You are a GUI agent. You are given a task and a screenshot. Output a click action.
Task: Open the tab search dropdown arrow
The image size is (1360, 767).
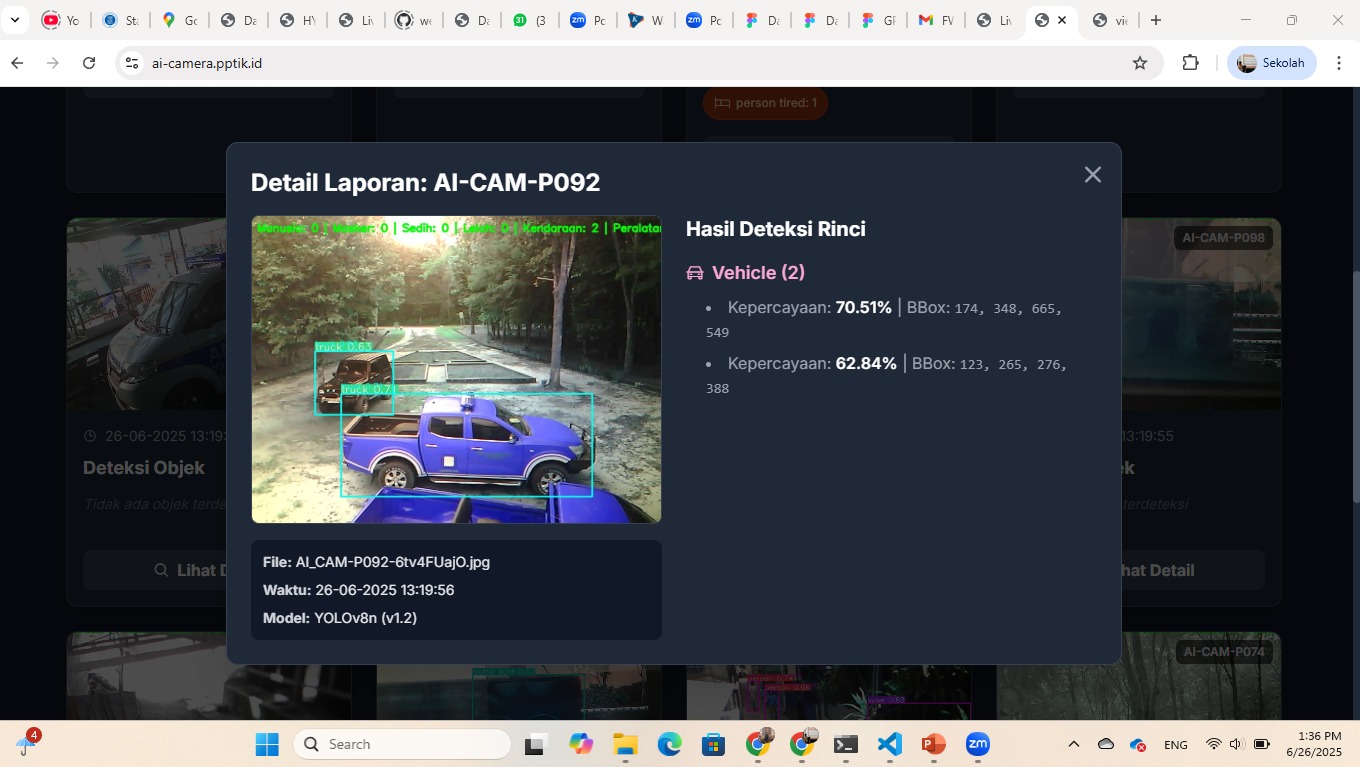tap(14, 20)
